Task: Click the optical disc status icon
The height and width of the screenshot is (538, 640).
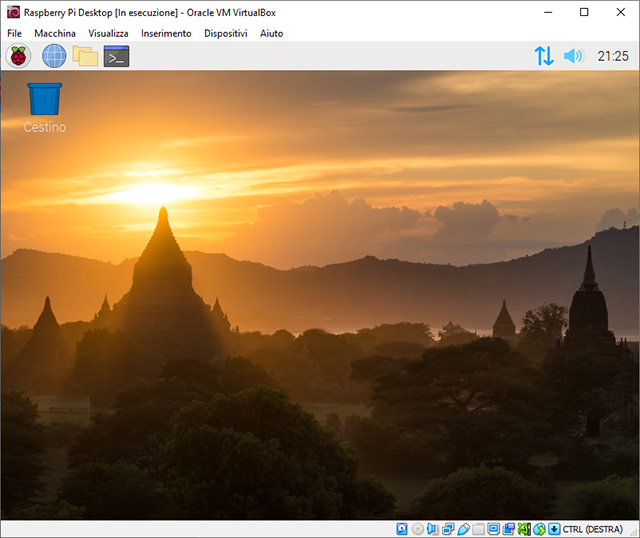Action: tap(417, 529)
